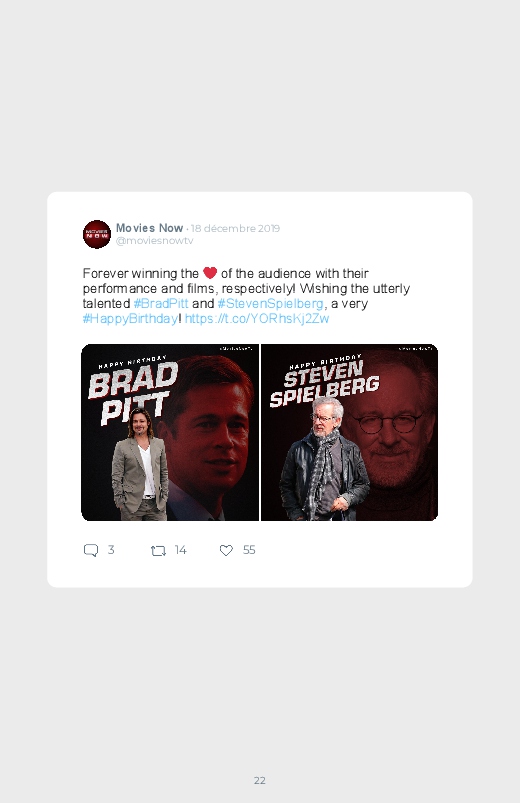Viewport: 520px width, 803px height.
Task: Click the reply count 3
Action: click(x=111, y=550)
